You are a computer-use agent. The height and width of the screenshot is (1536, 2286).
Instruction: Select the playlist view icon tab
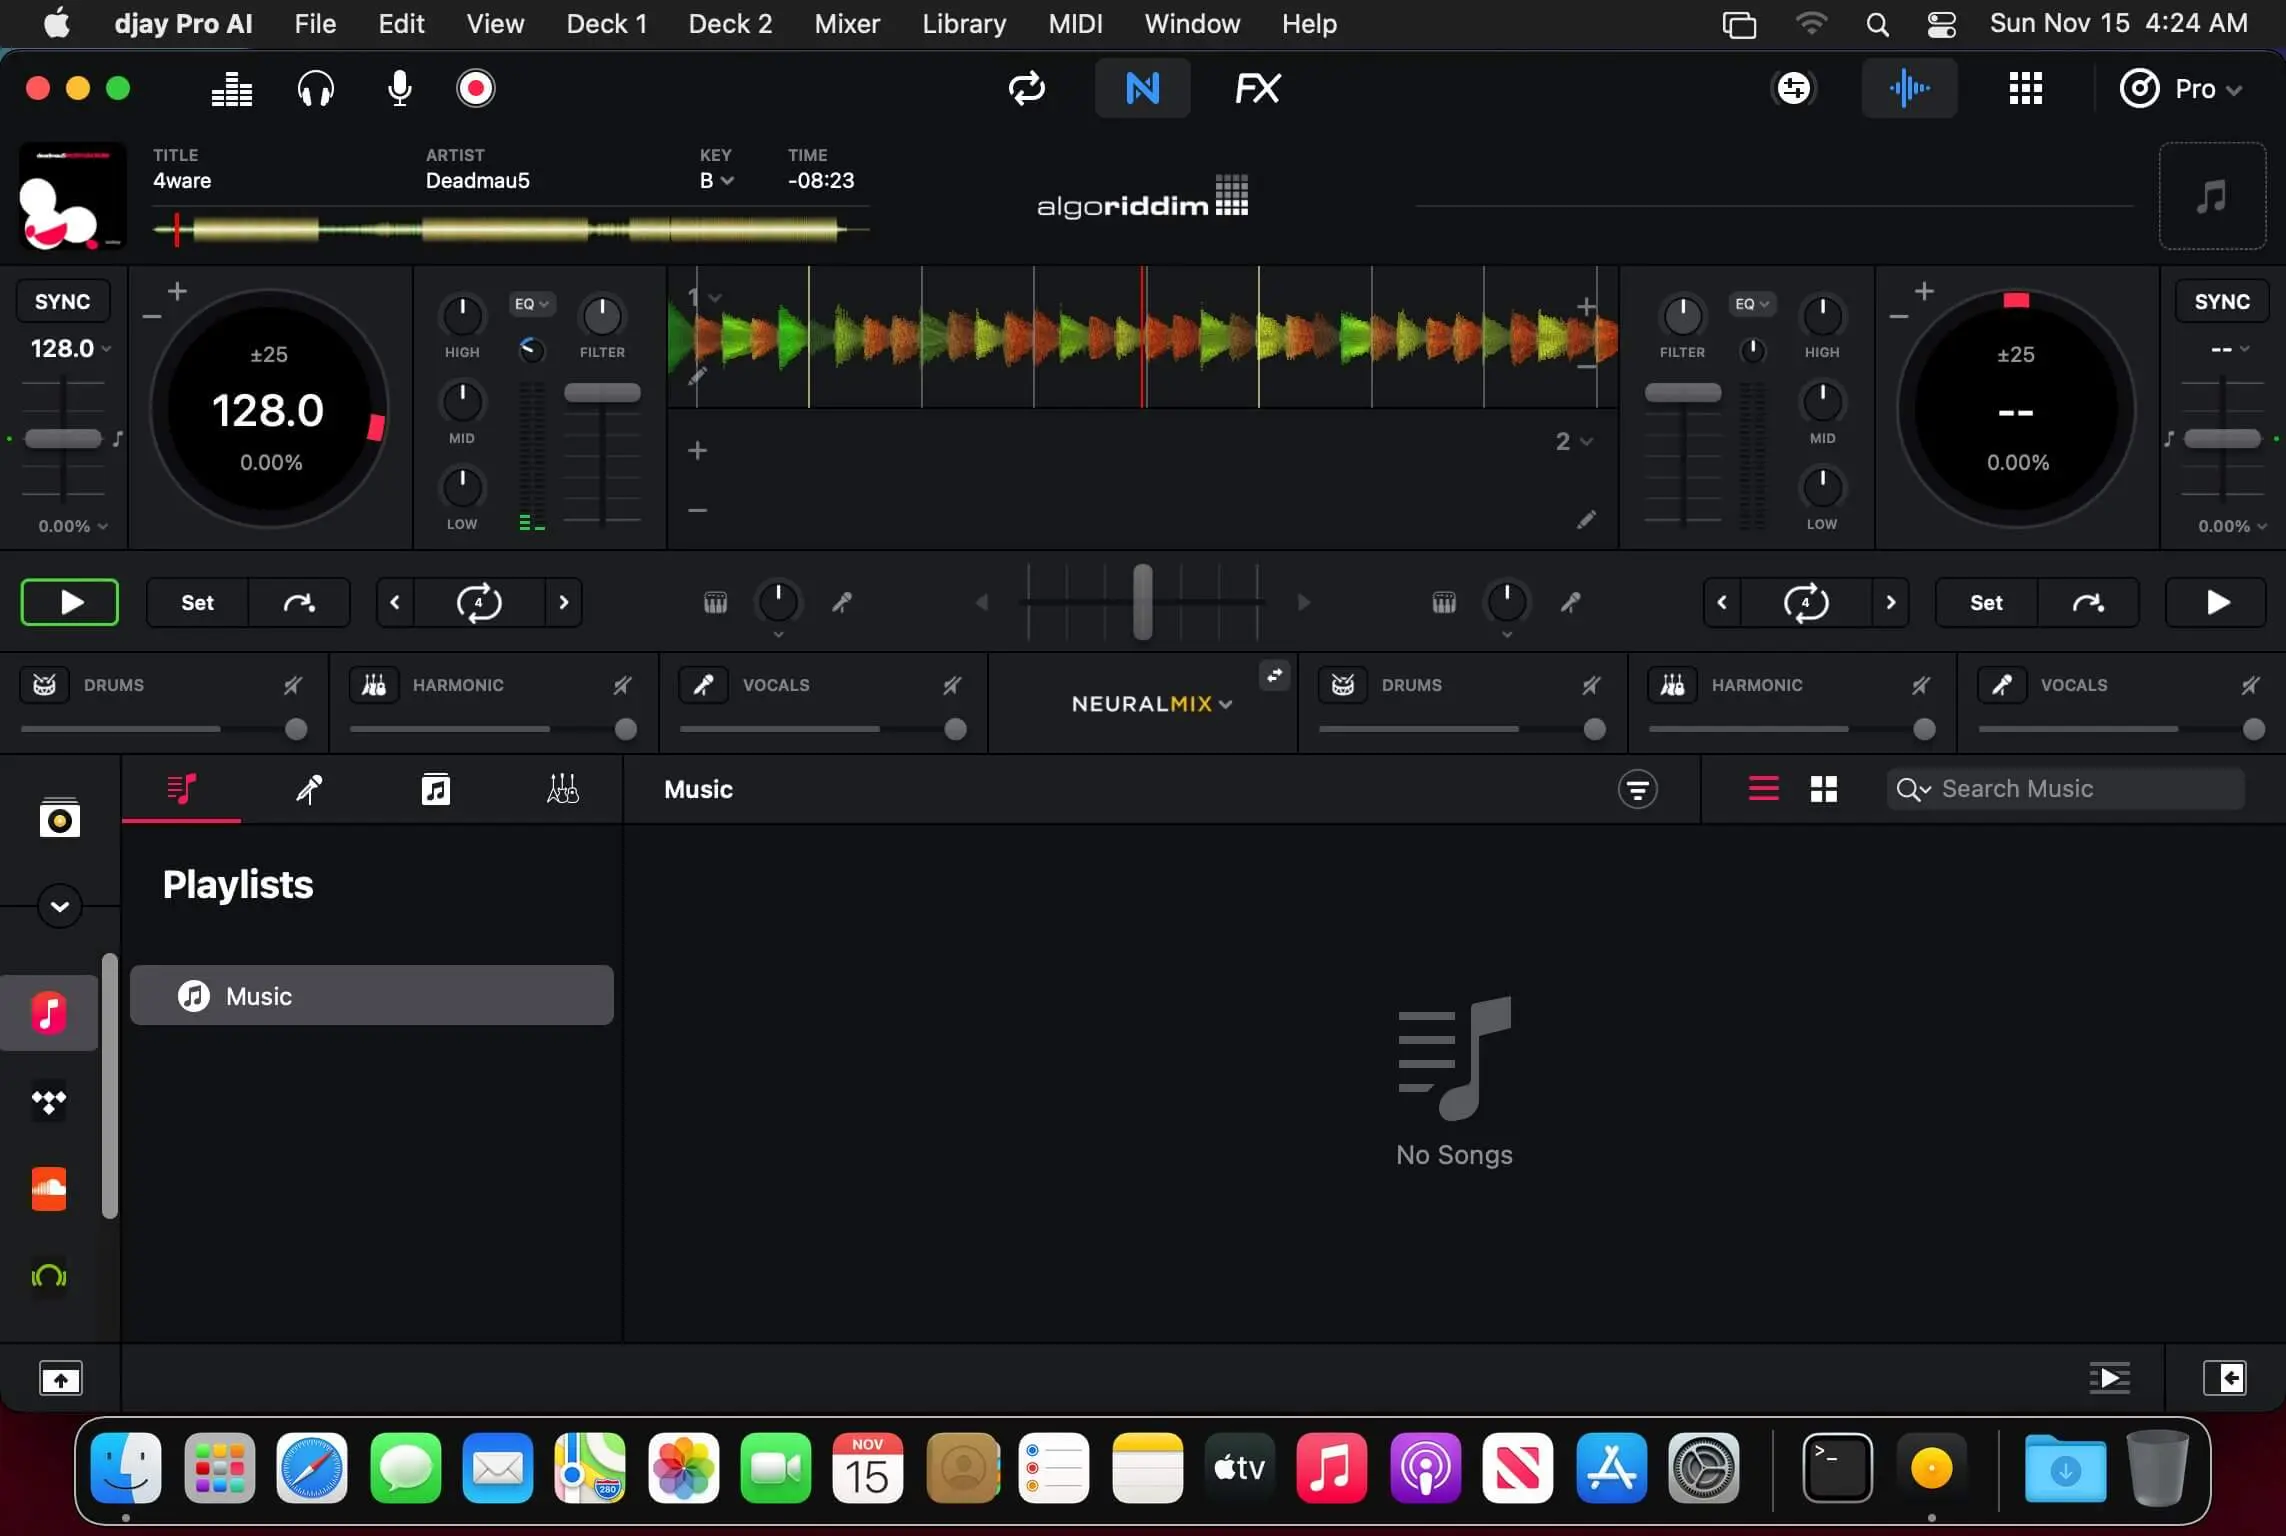(x=180, y=789)
